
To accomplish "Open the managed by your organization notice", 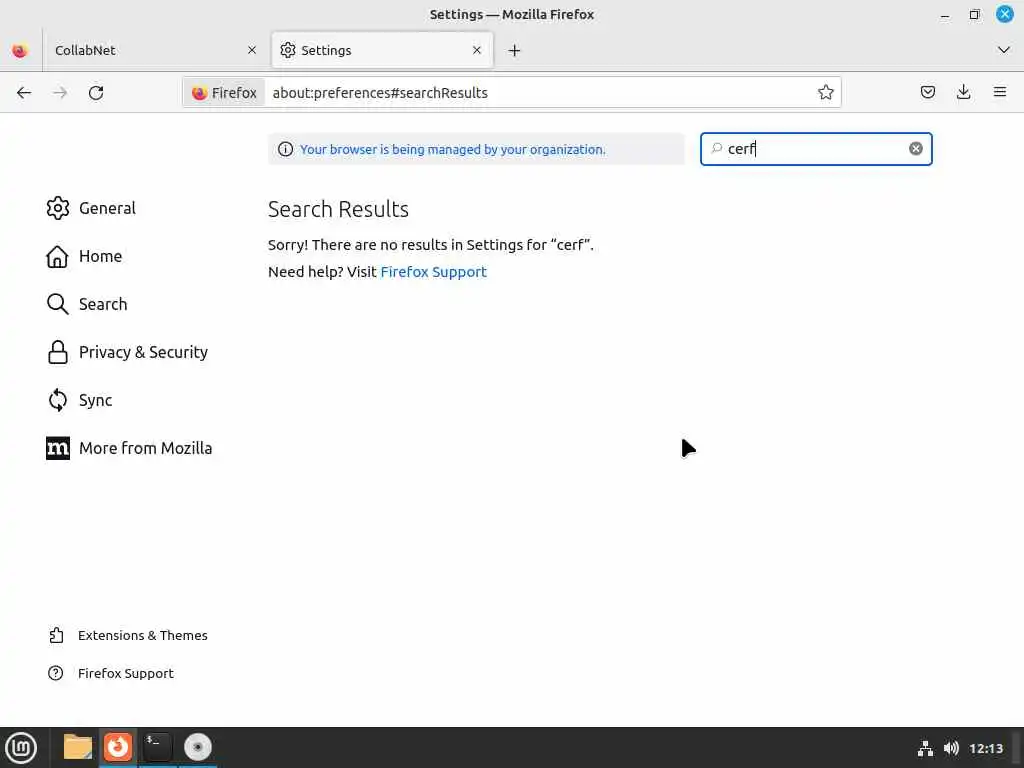I will (x=453, y=150).
